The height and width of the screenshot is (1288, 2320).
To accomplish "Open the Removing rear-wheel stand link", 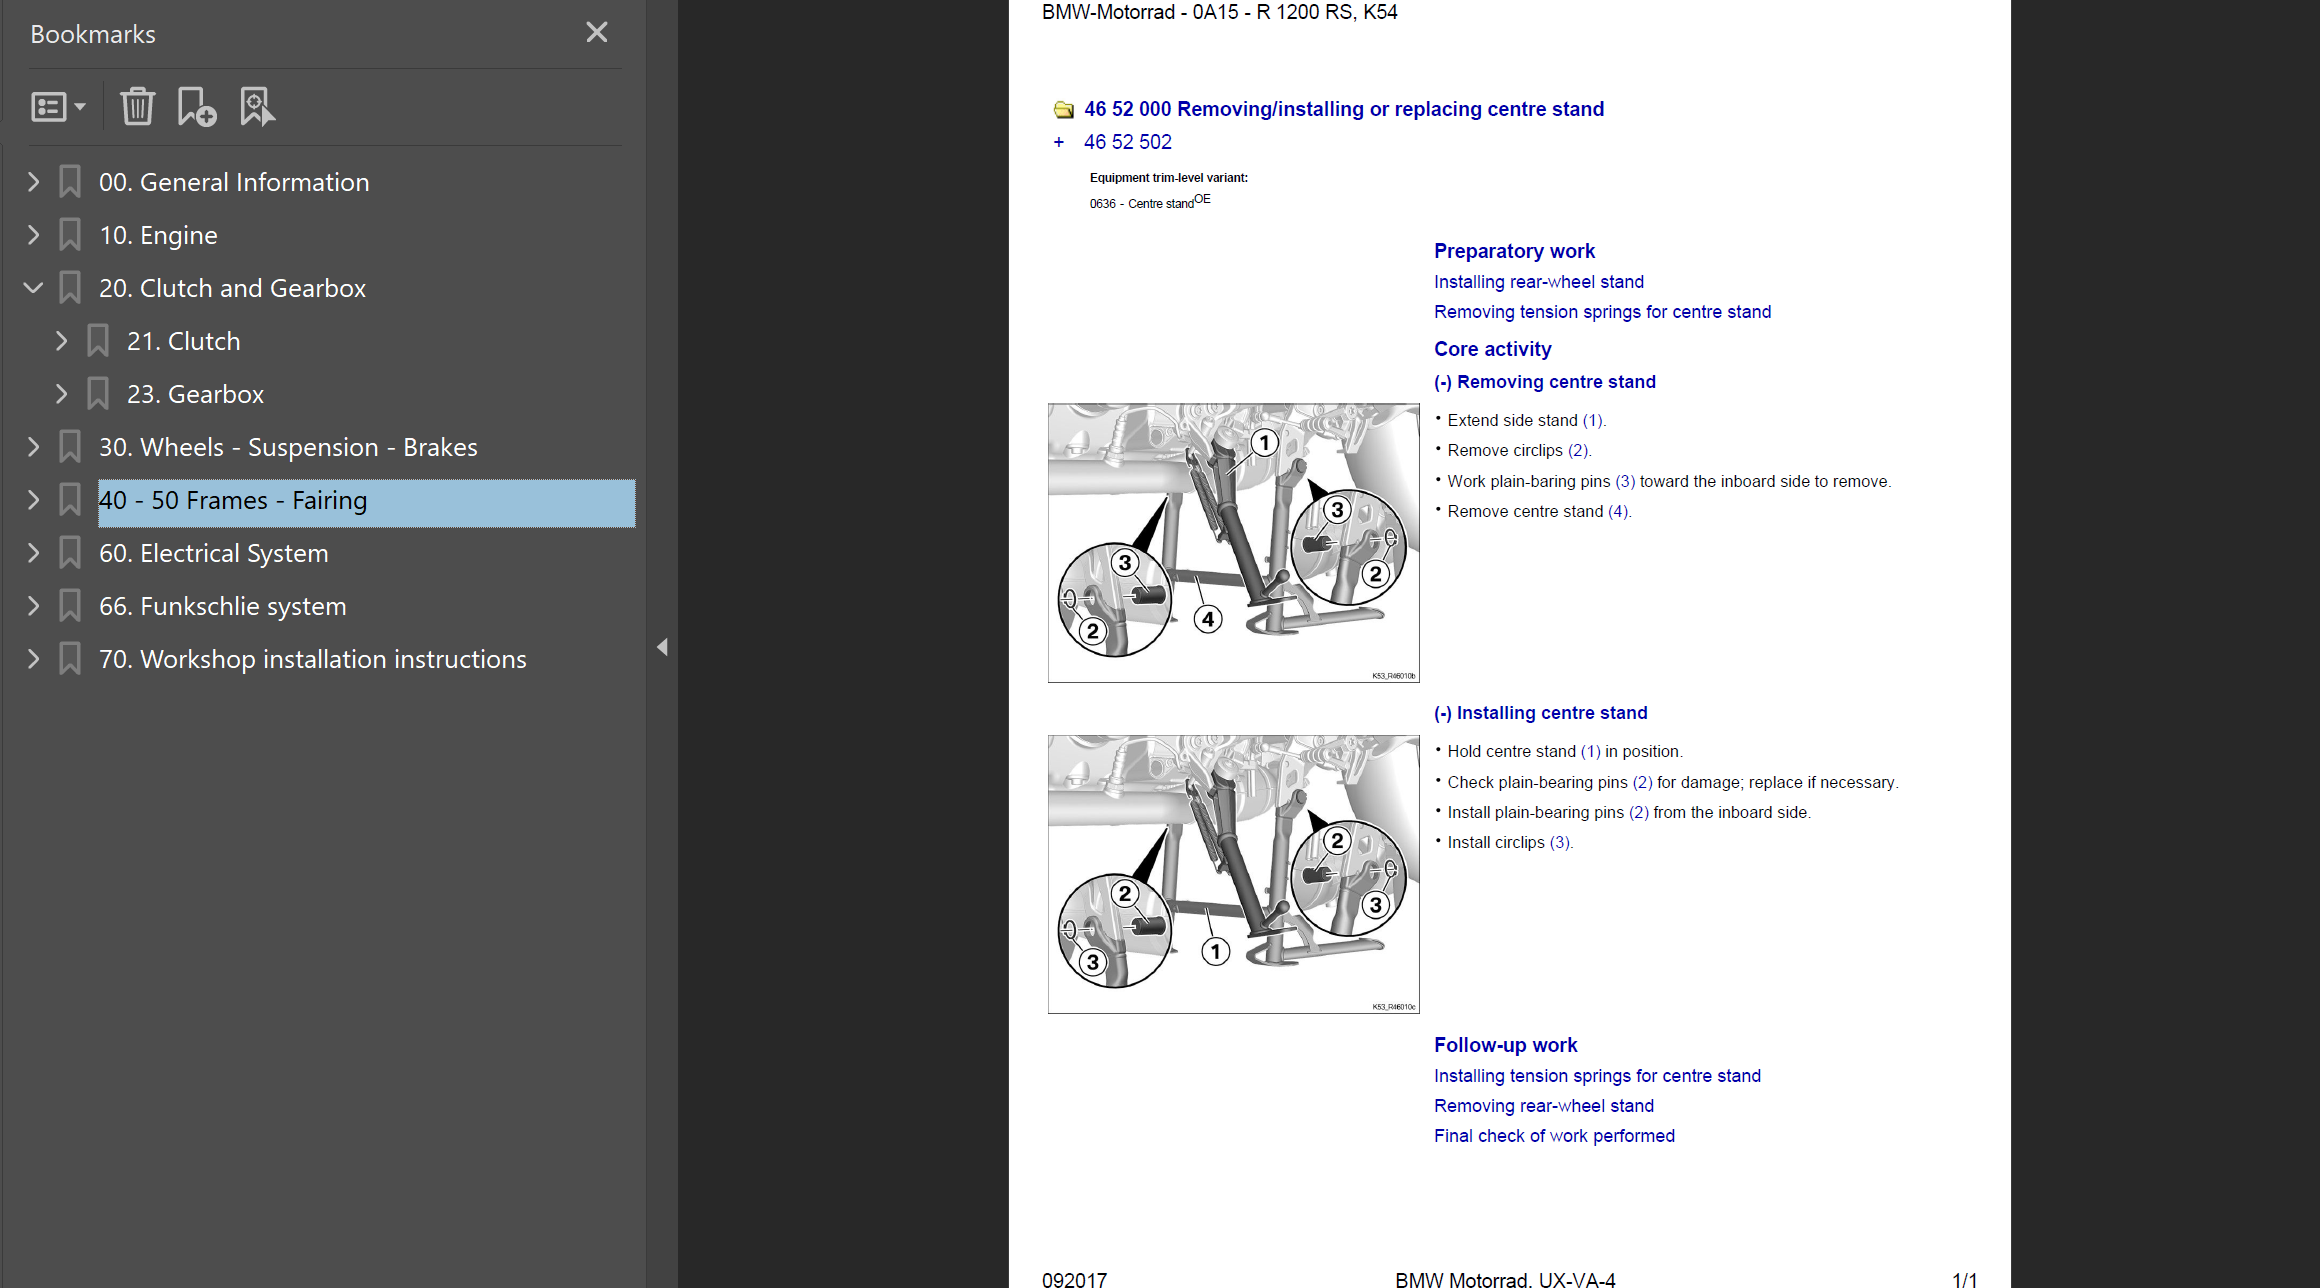I will click(1544, 1106).
